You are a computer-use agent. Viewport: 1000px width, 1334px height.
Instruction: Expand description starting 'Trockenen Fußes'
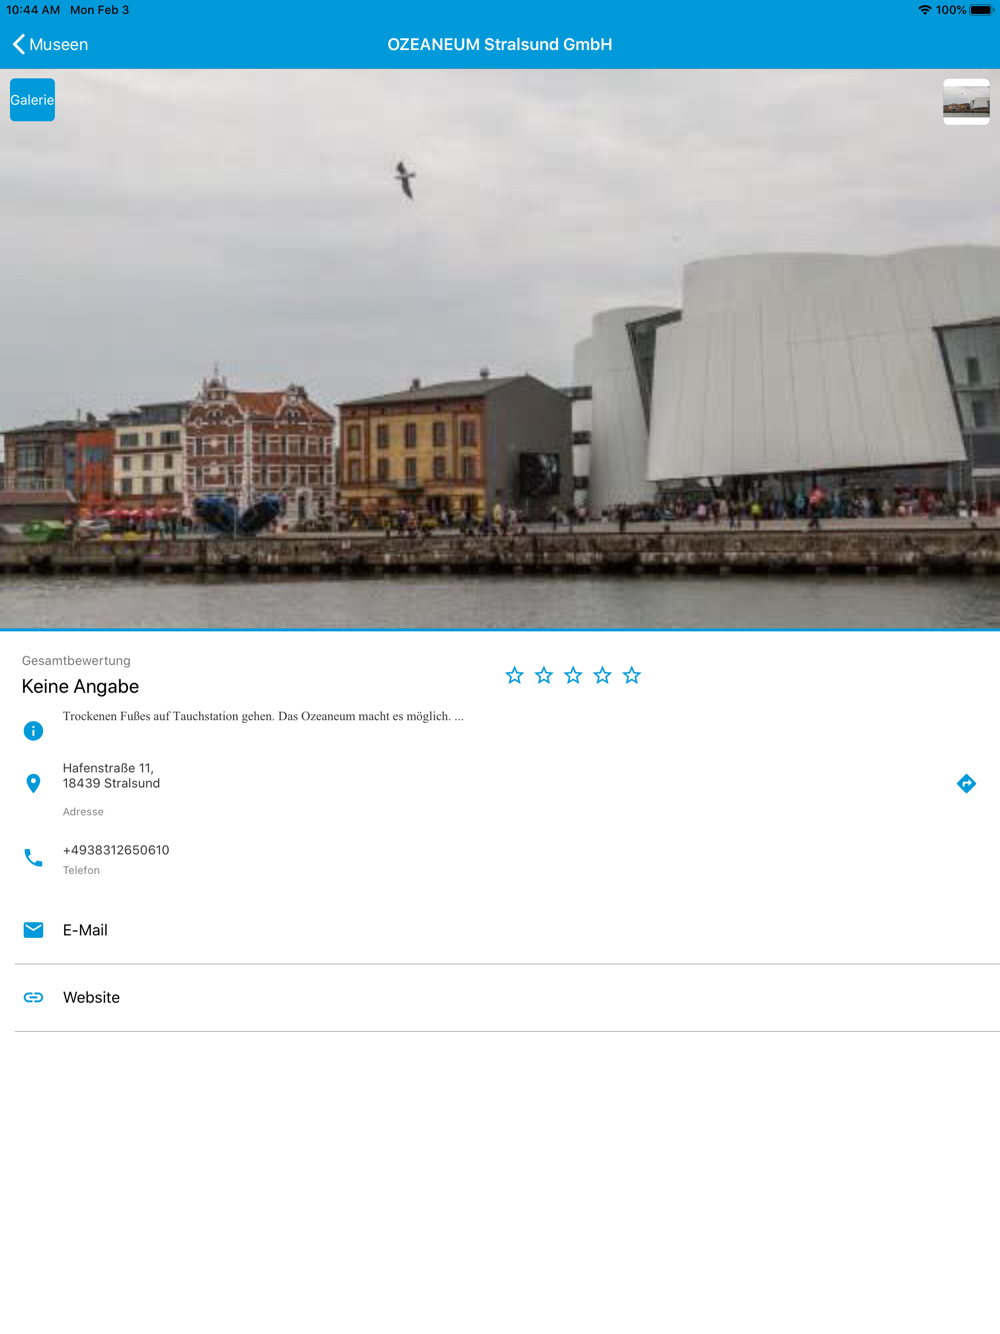coord(263,716)
